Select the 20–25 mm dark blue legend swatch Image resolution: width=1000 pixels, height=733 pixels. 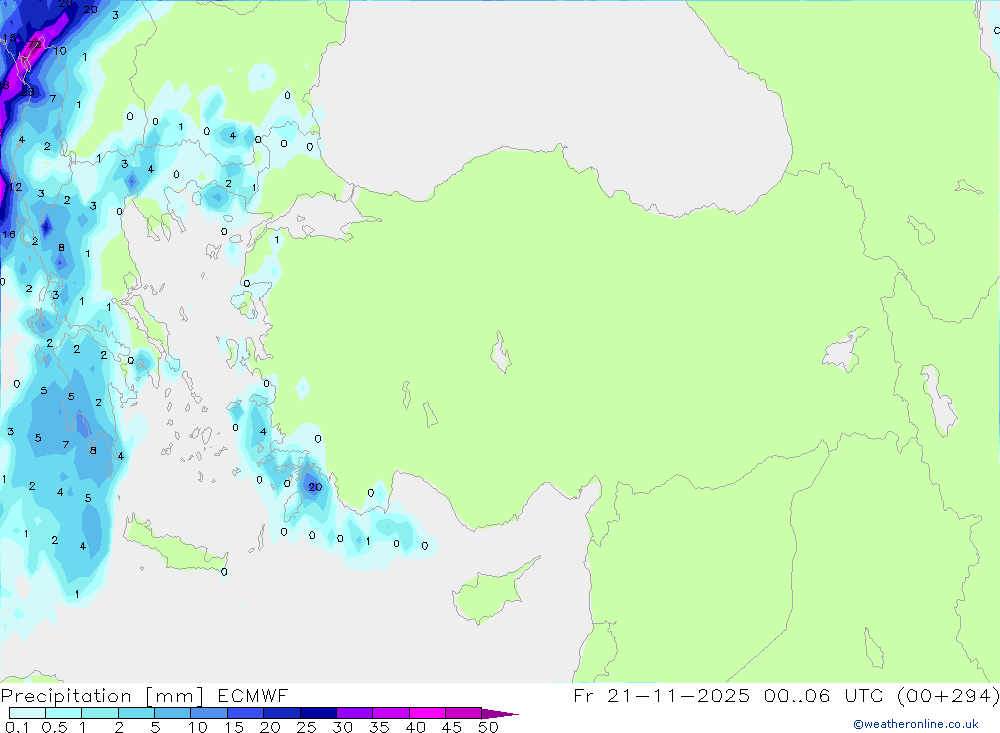coord(282,713)
